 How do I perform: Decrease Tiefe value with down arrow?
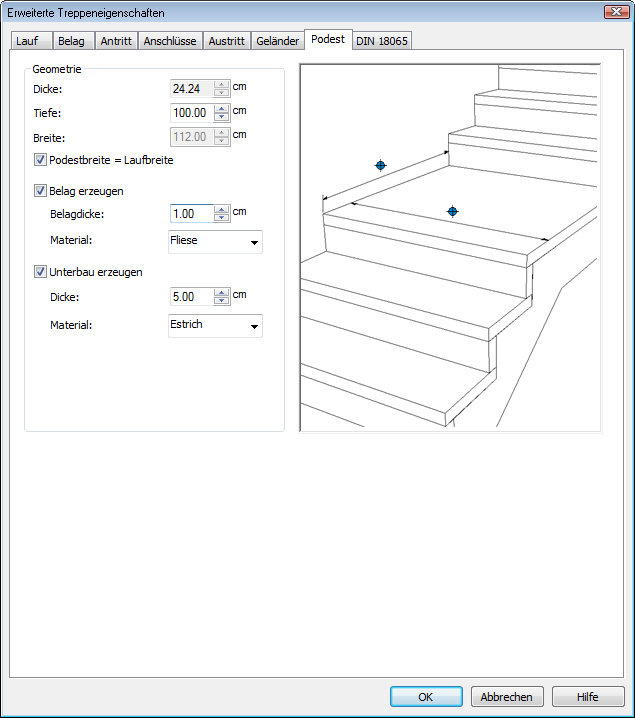coord(222,117)
